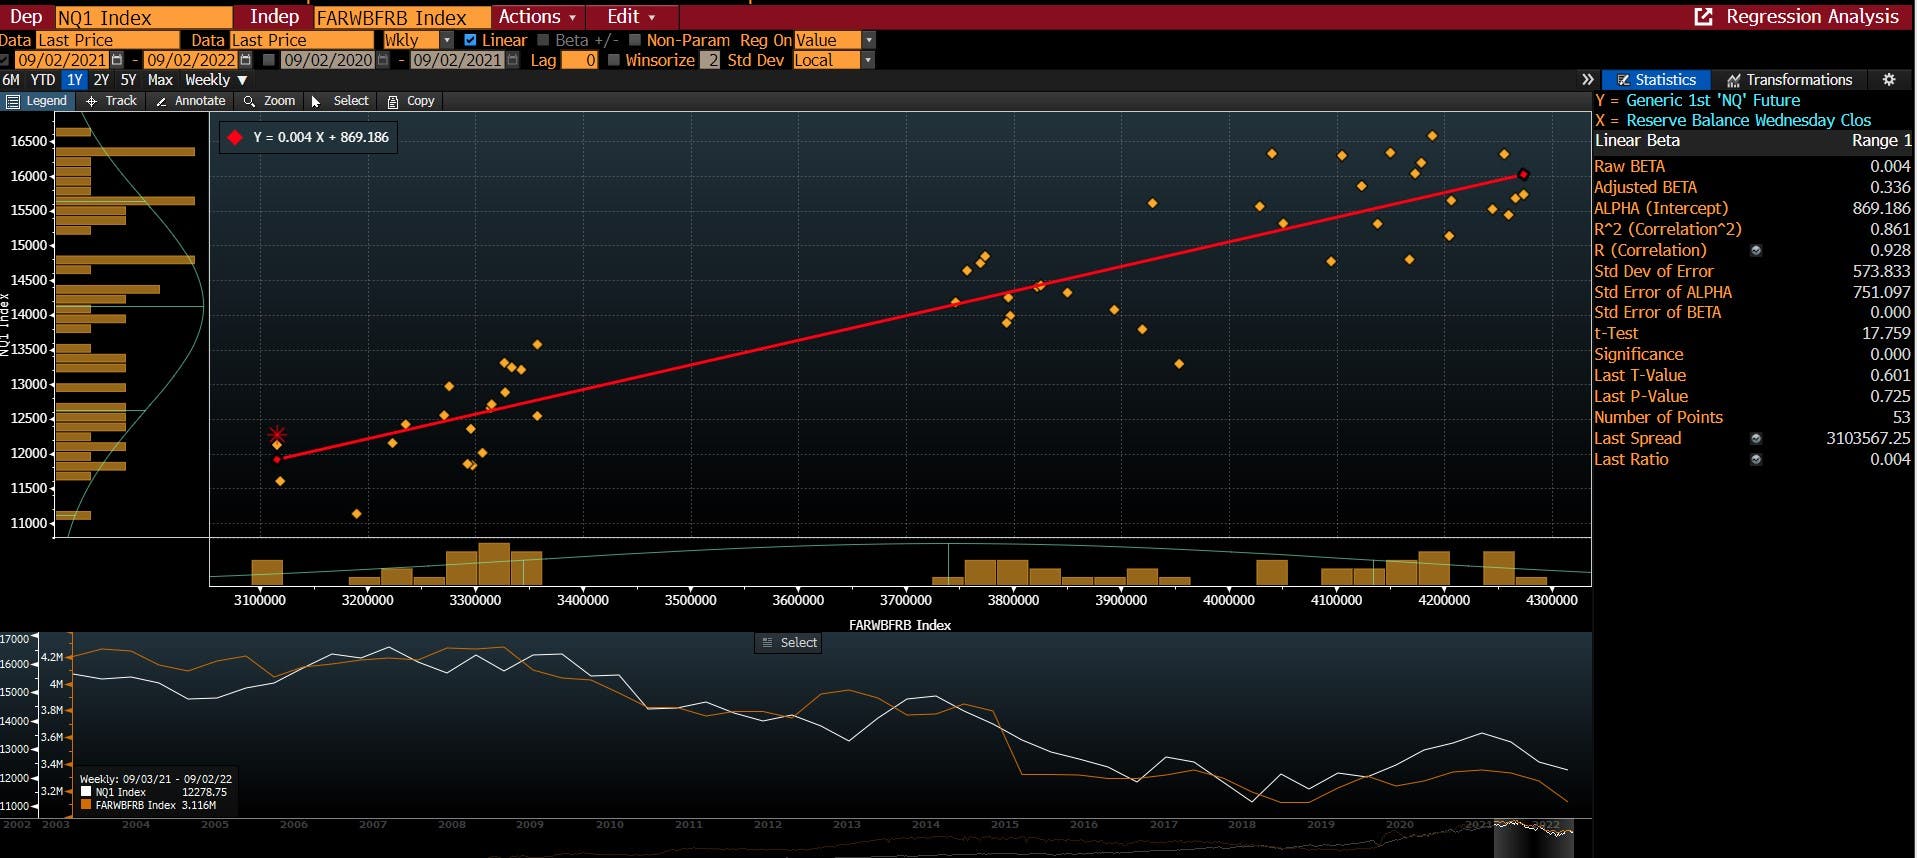1917x858 pixels.
Task: Click the start date 09/02/2021 field
Action: 62,60
